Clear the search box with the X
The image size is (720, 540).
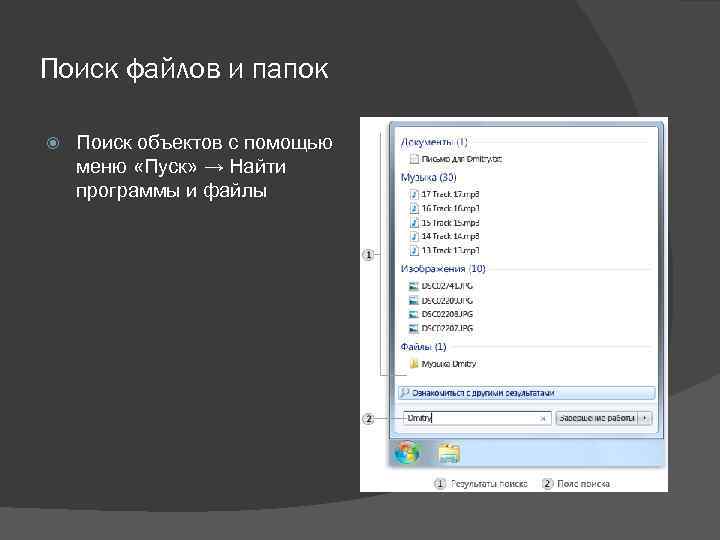coord(543,418)
